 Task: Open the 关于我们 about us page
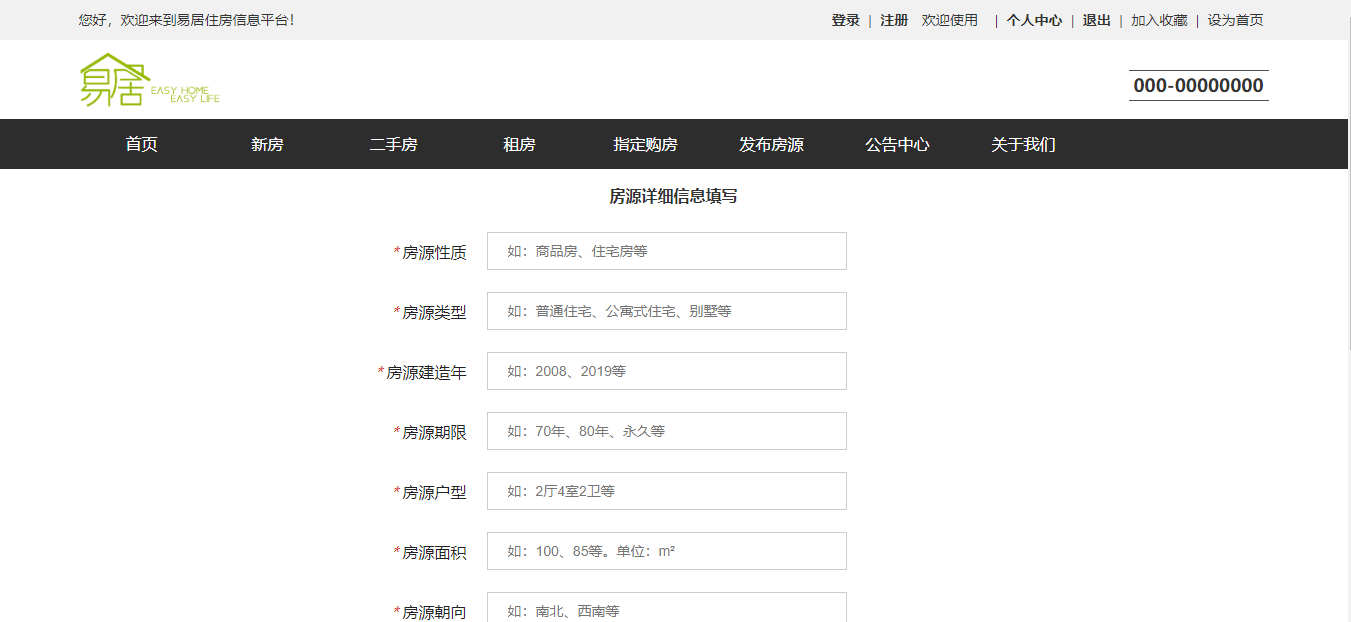click(x=1022, y=144)
